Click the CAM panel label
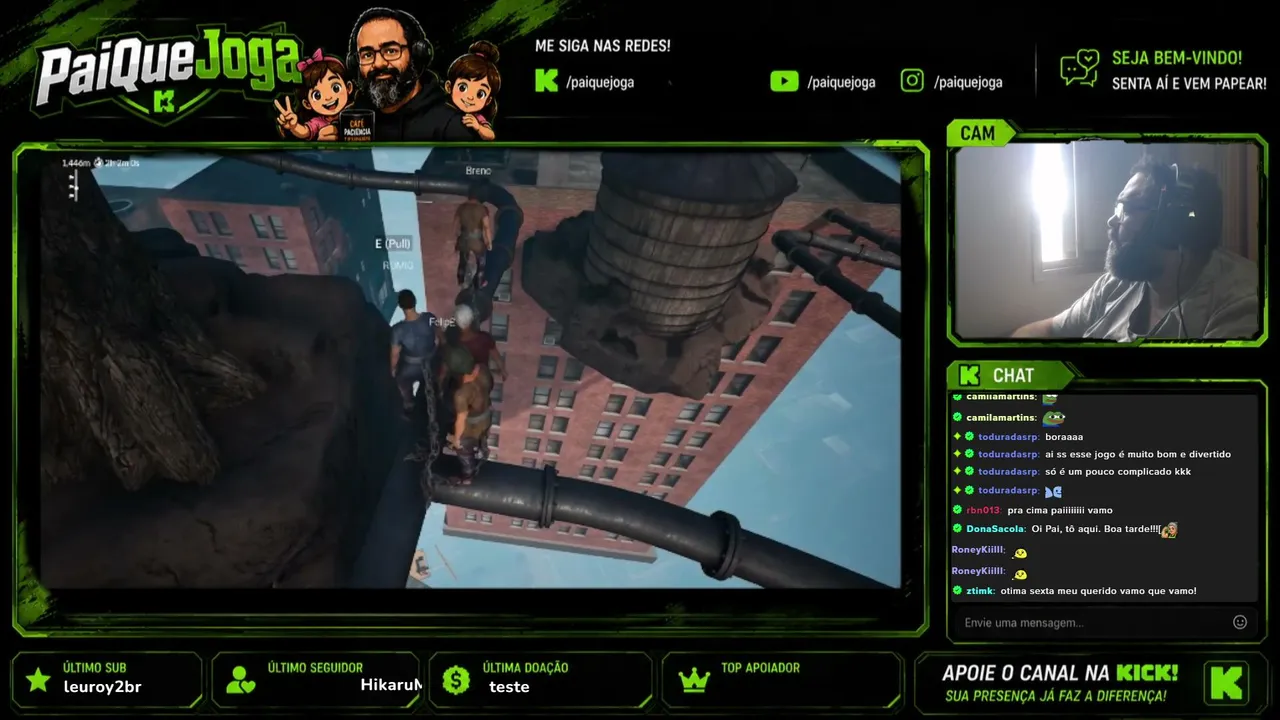This screenshot has height=720, width=1280. (977, 133)
